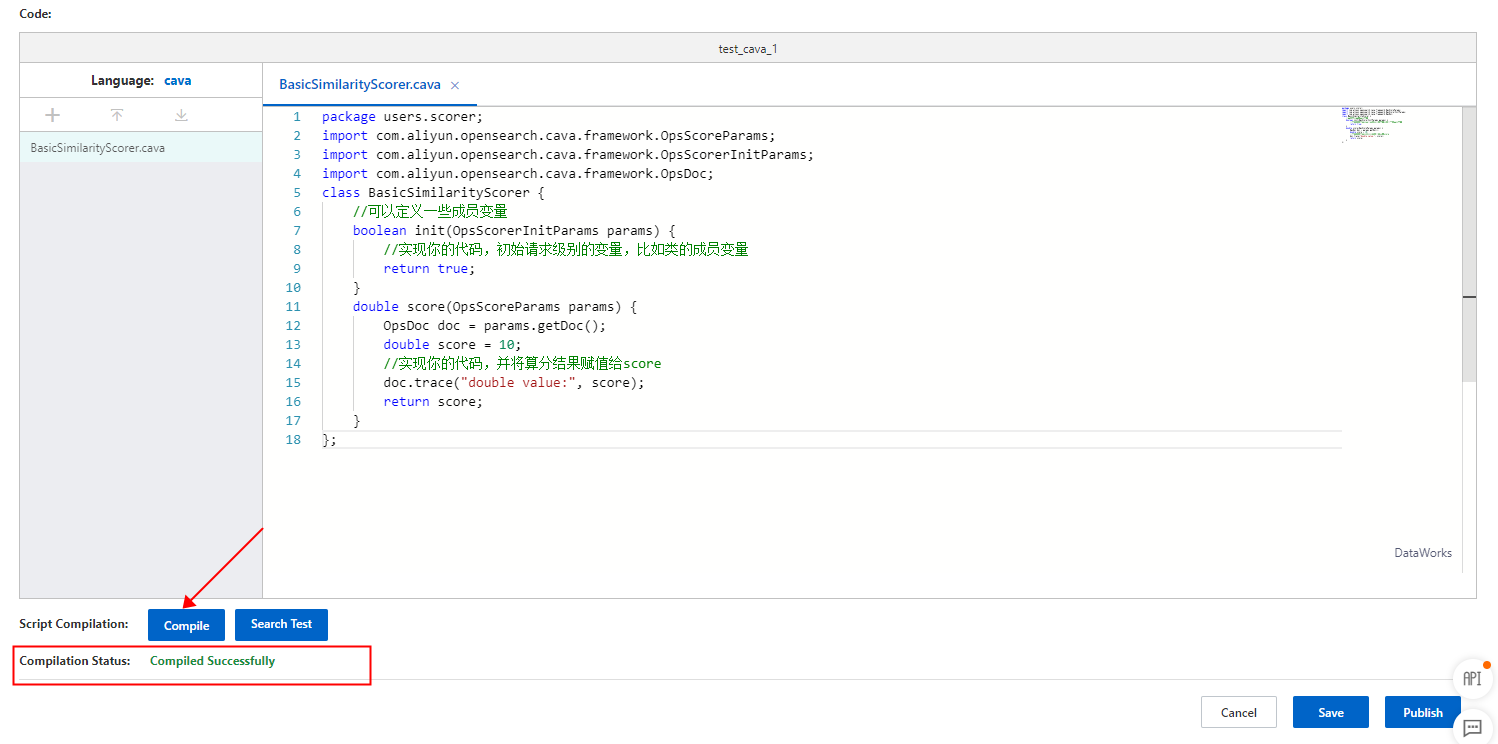Click the Compilation Status label
Viewport: 1498px width, 744px height.
click(x=75, y=661)
